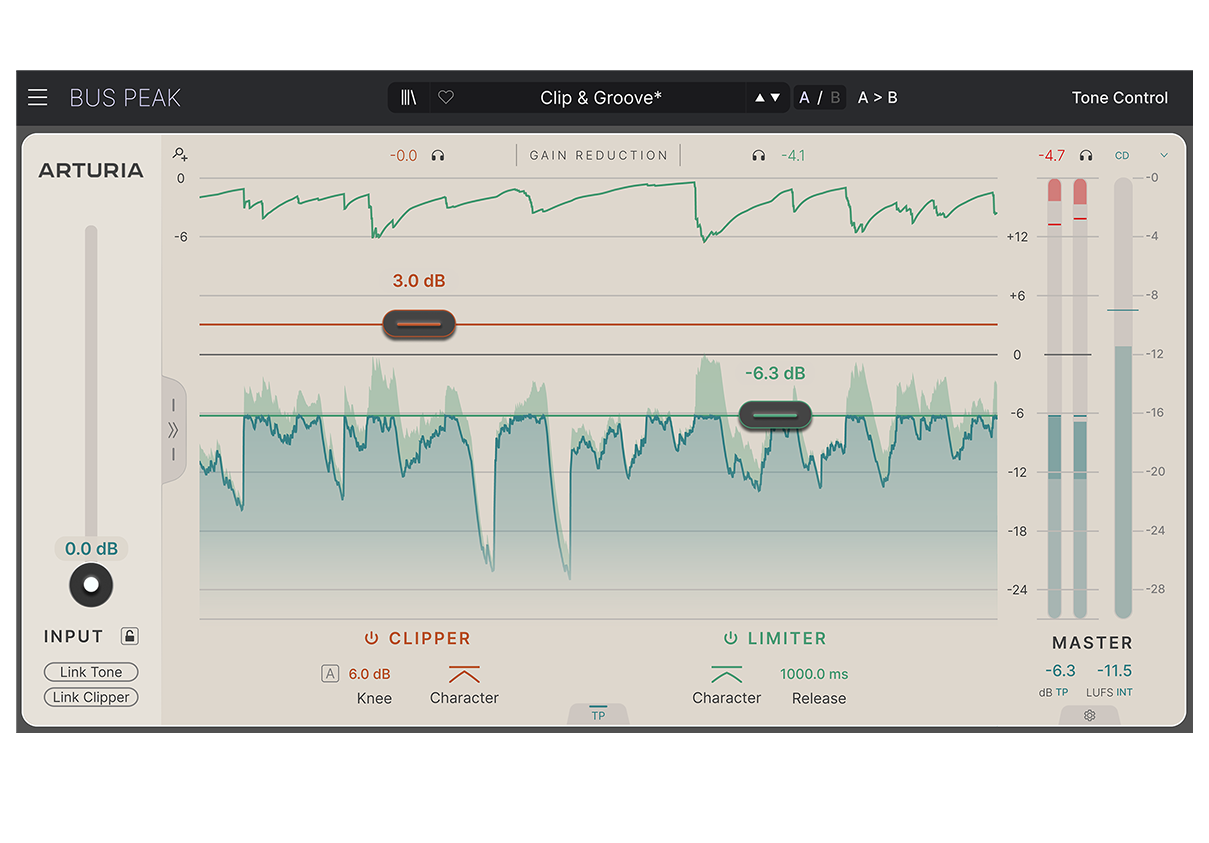Screen dimensions: 1209x843
Task: Click the clipper gain reduction headphone icon
Action: point(438,156)
